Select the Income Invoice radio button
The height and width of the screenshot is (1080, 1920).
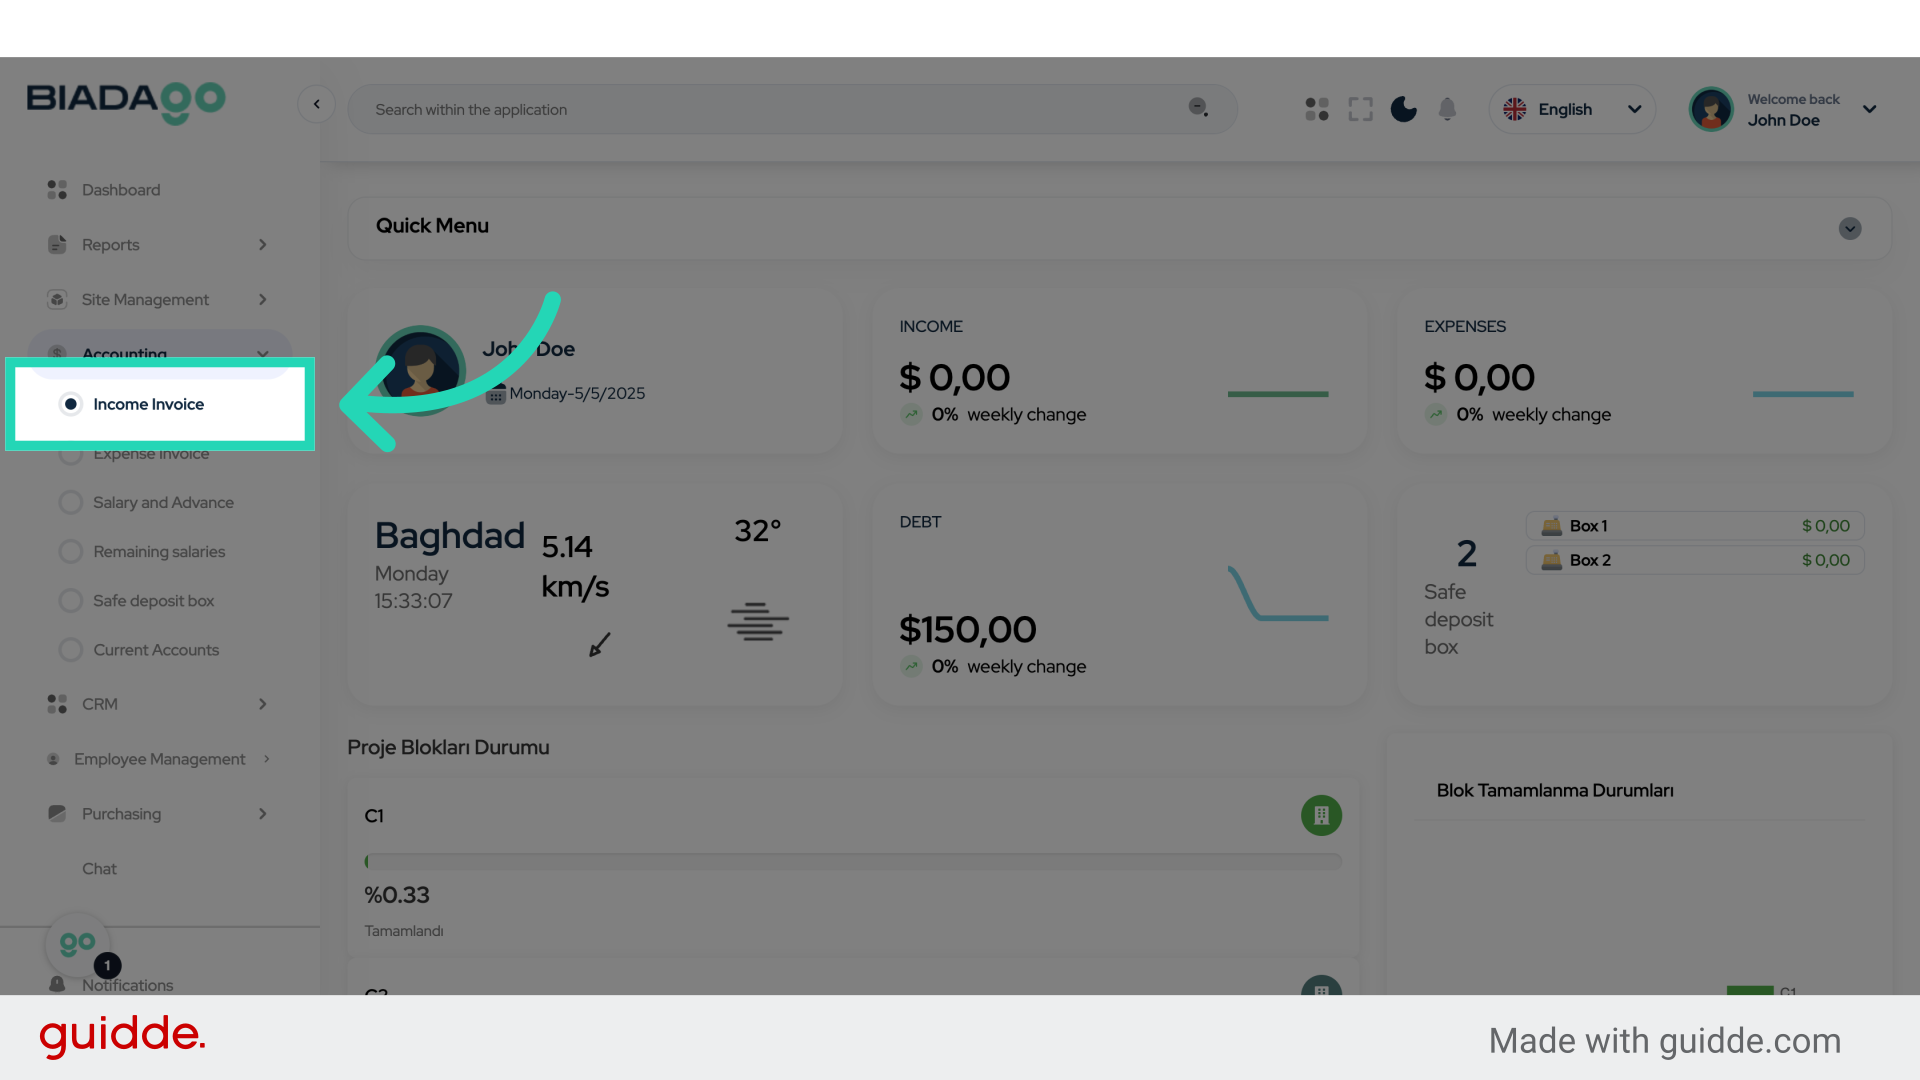(x=70, y=404)
